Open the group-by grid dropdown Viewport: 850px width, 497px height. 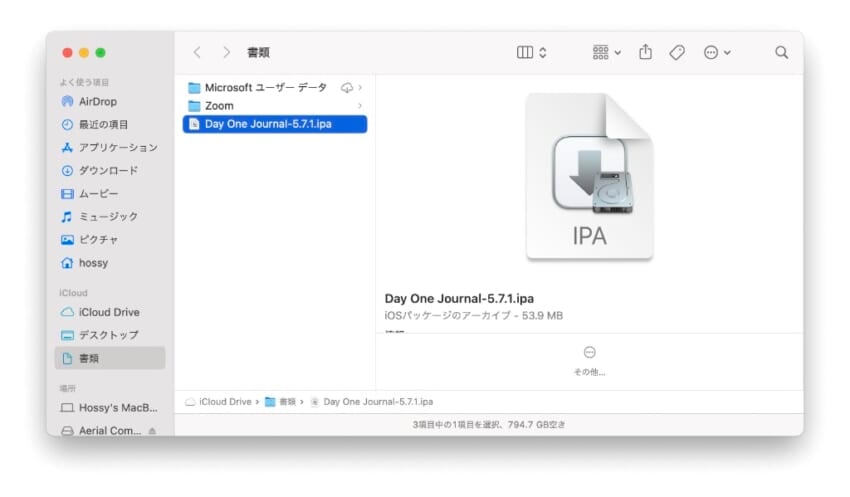point(606,52)
